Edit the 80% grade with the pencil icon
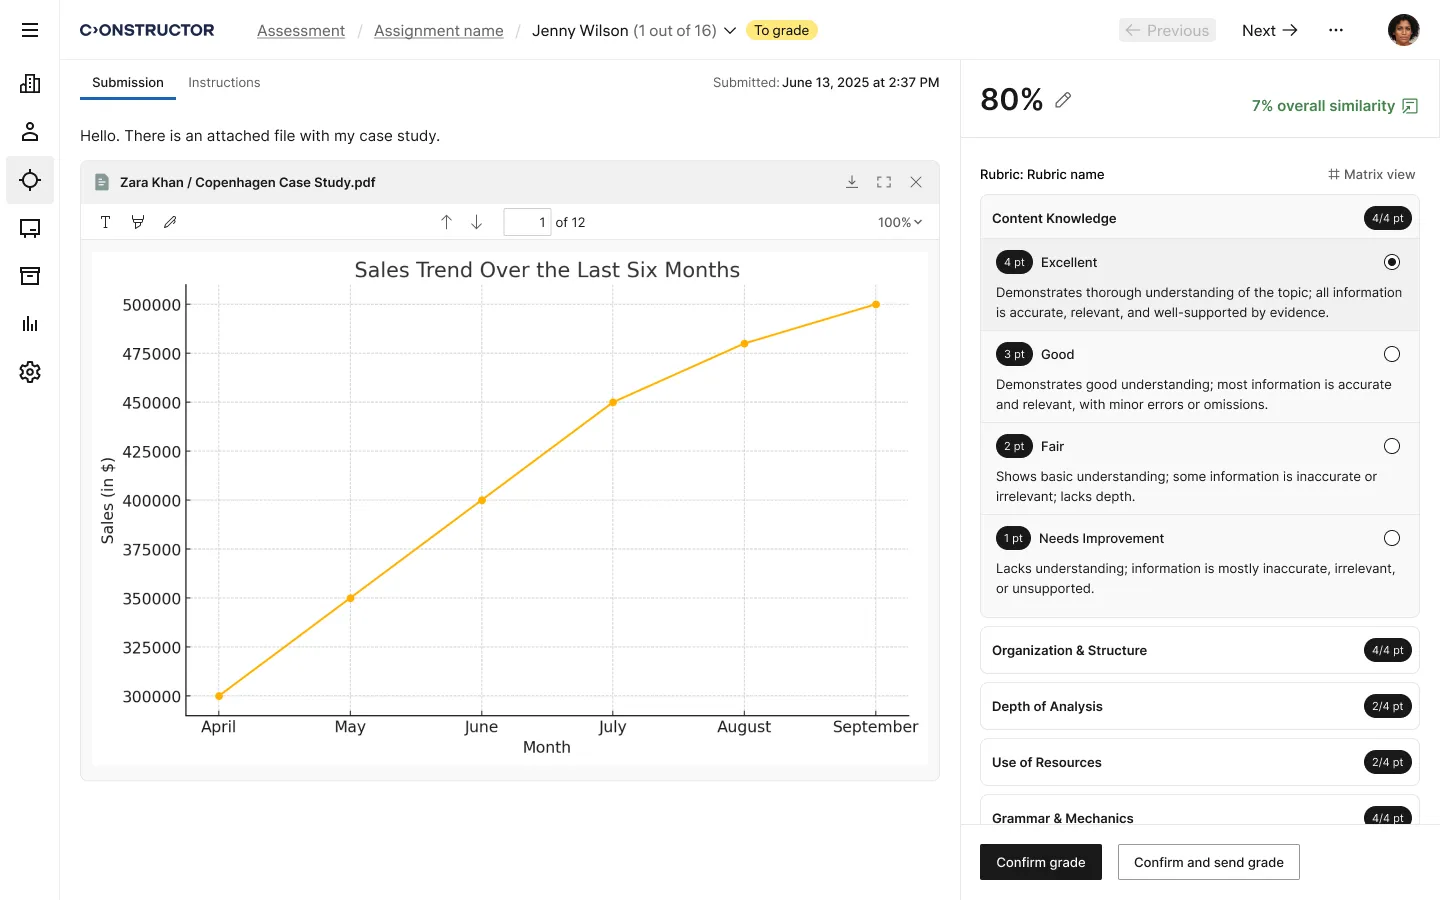Viewport: 1440px width, 900px height. coord(1063,100)
